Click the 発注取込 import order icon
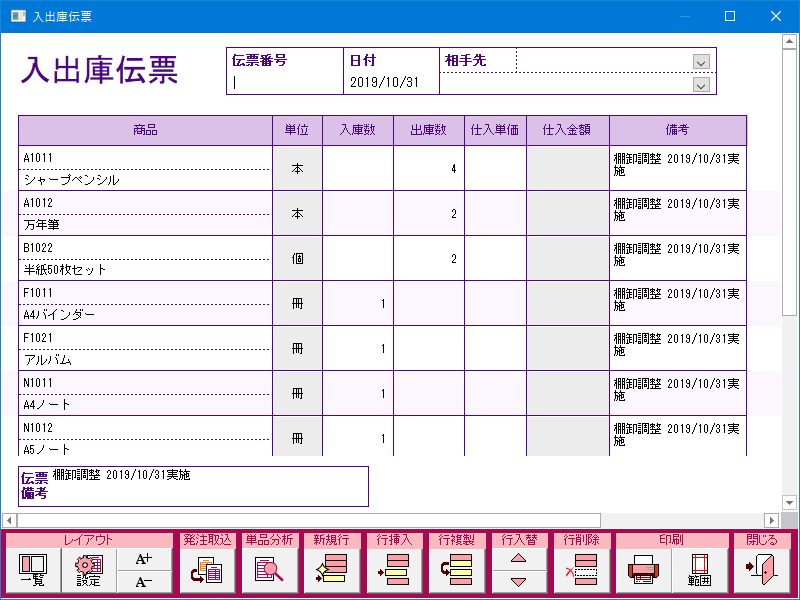This screenshot has height=600, width=800. click(207, 571)
